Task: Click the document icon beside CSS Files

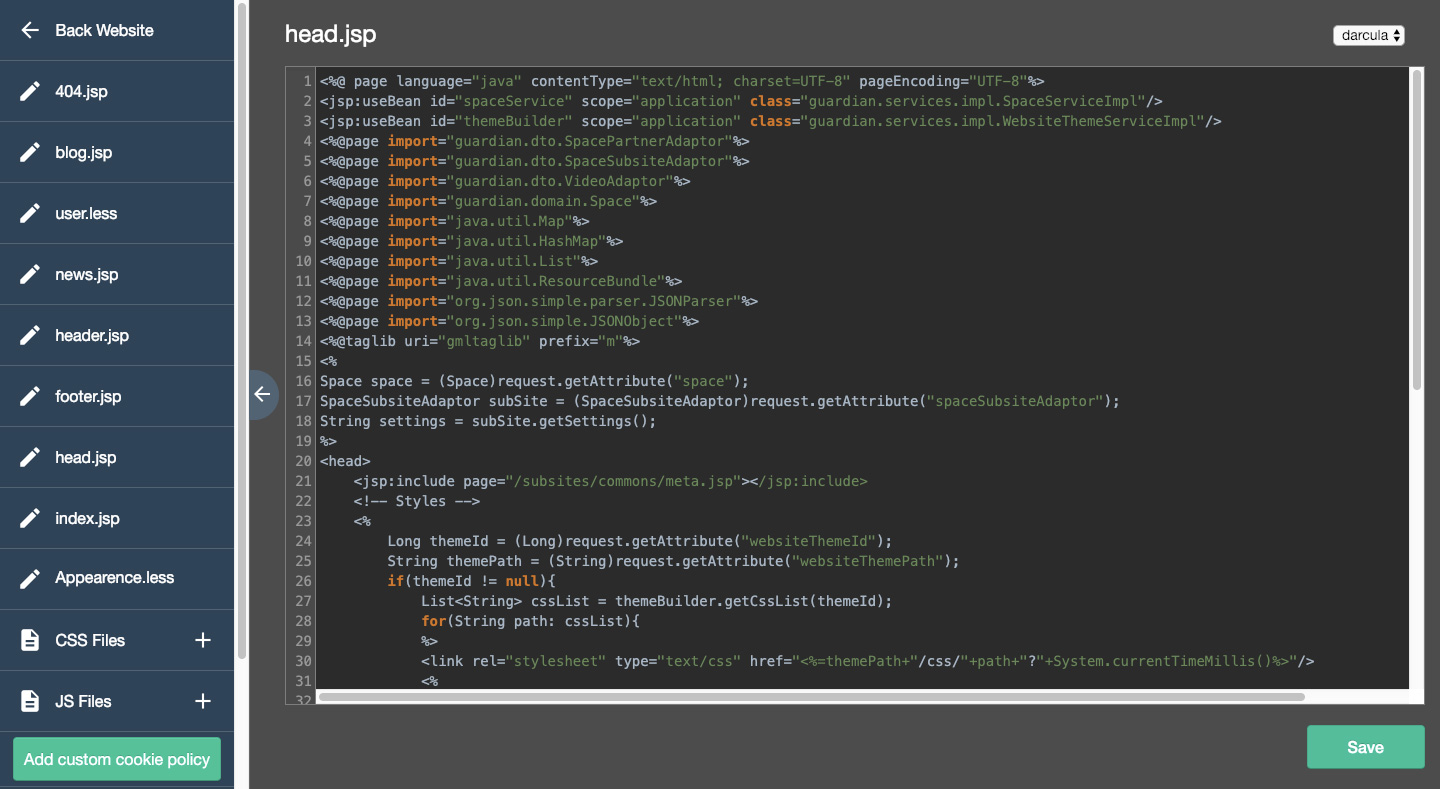Action: click(x=30, y=640)
